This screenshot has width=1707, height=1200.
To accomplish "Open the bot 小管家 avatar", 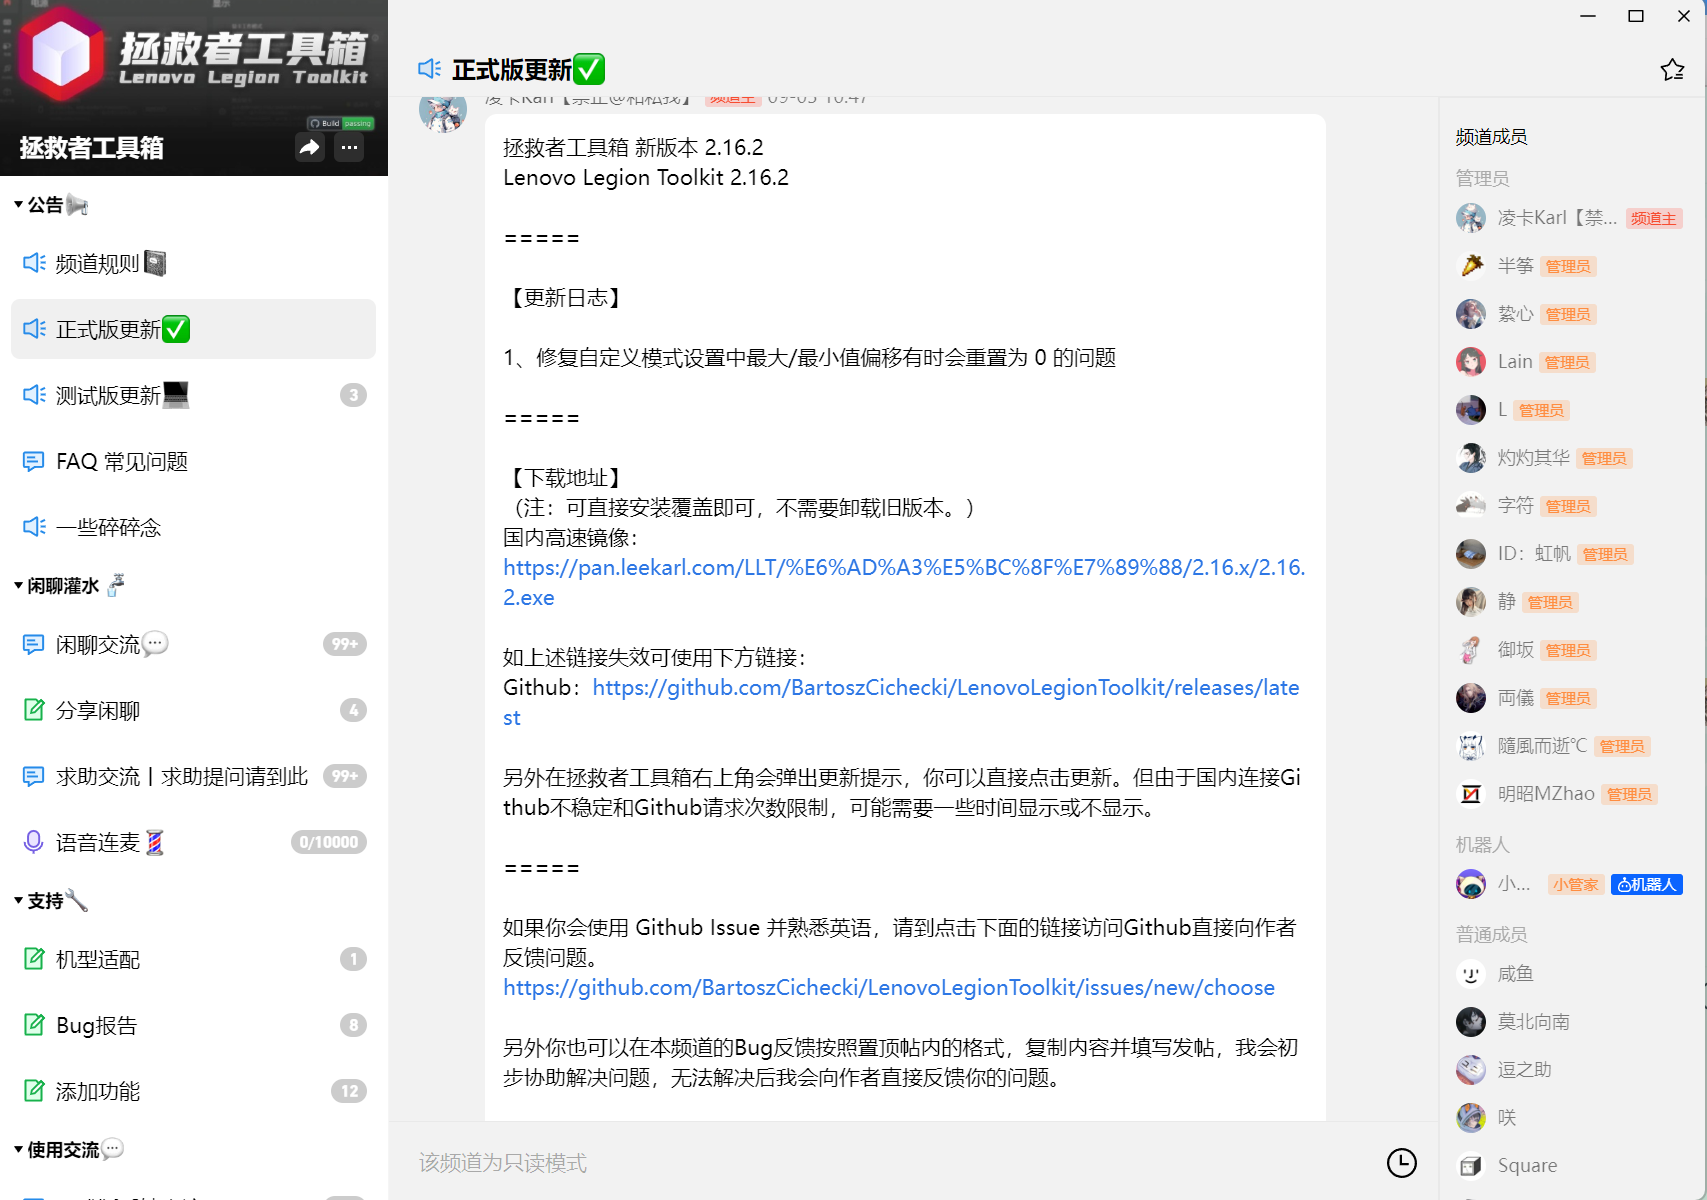I will (x=1471, y=884).
